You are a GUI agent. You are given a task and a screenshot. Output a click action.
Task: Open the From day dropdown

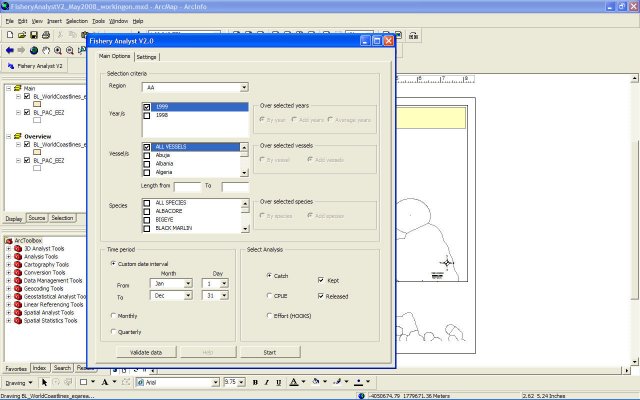coord(224,283)
